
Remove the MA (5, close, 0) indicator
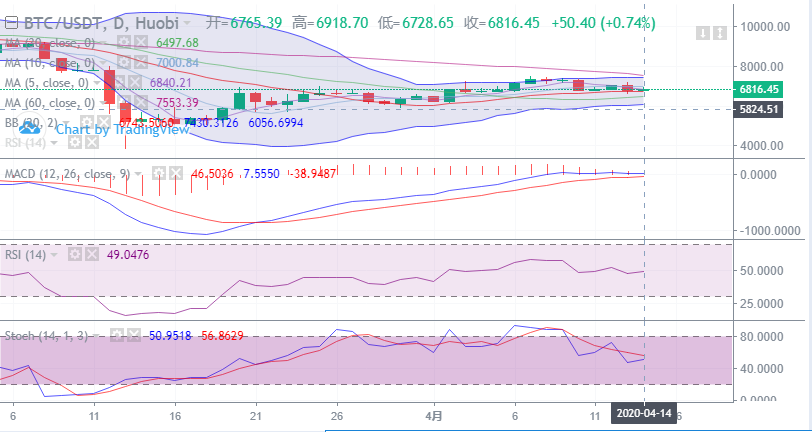coord(136,82)
